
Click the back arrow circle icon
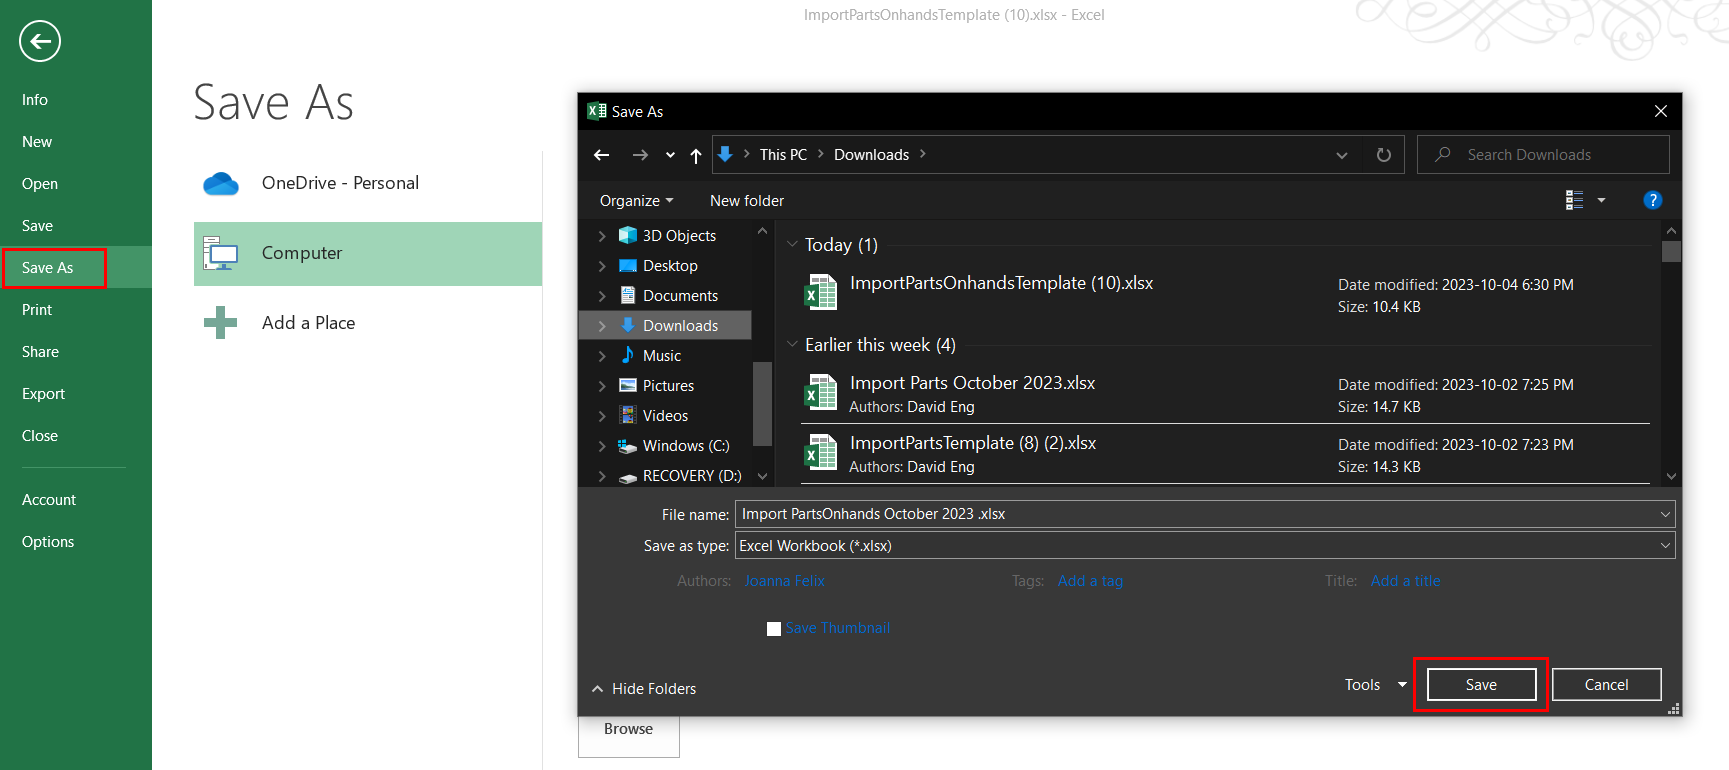pos(40,41)
